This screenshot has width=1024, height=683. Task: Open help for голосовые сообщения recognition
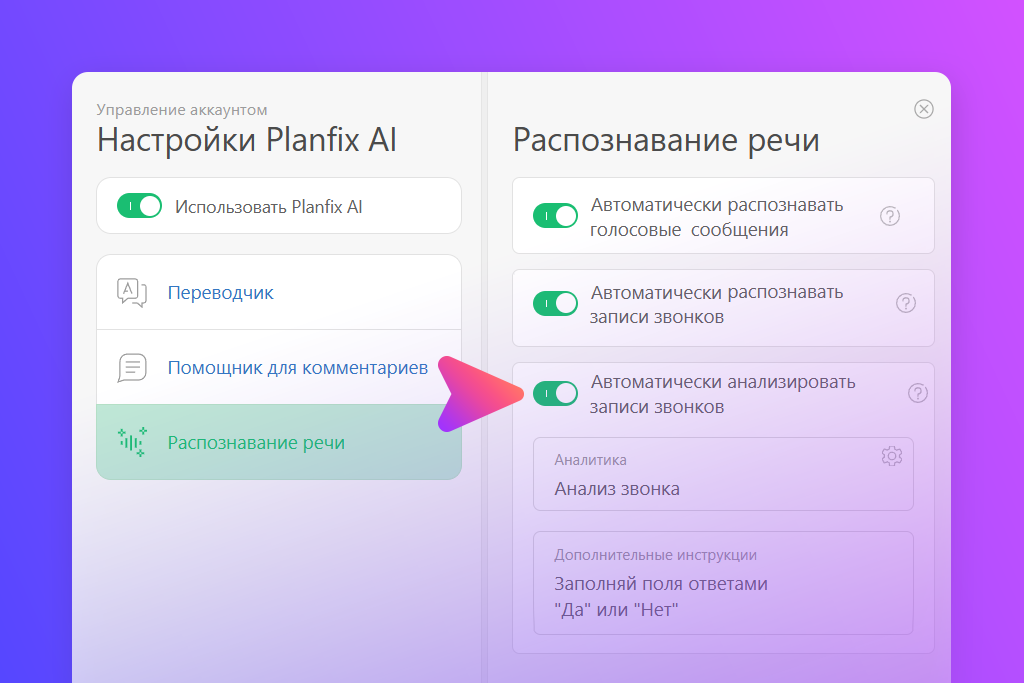pos(889,216)
